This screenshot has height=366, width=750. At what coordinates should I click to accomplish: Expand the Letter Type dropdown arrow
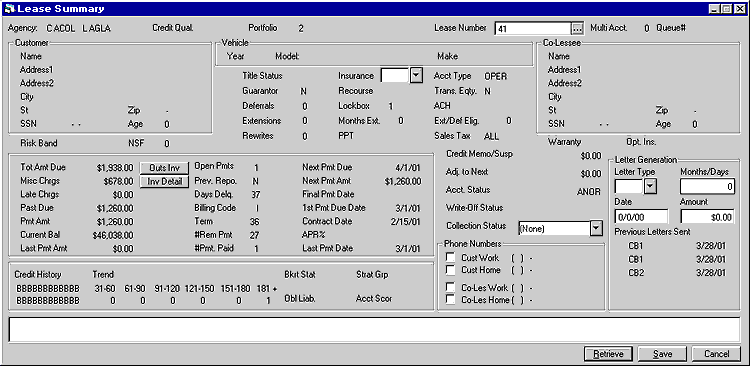(x=650, y=186)
